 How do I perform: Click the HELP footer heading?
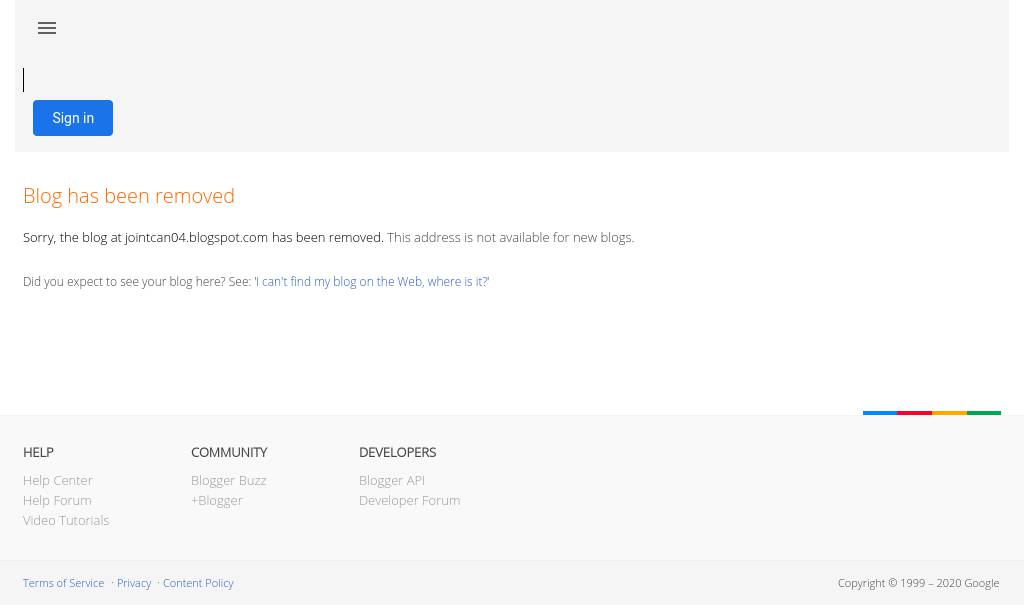[x=38, y=452]
